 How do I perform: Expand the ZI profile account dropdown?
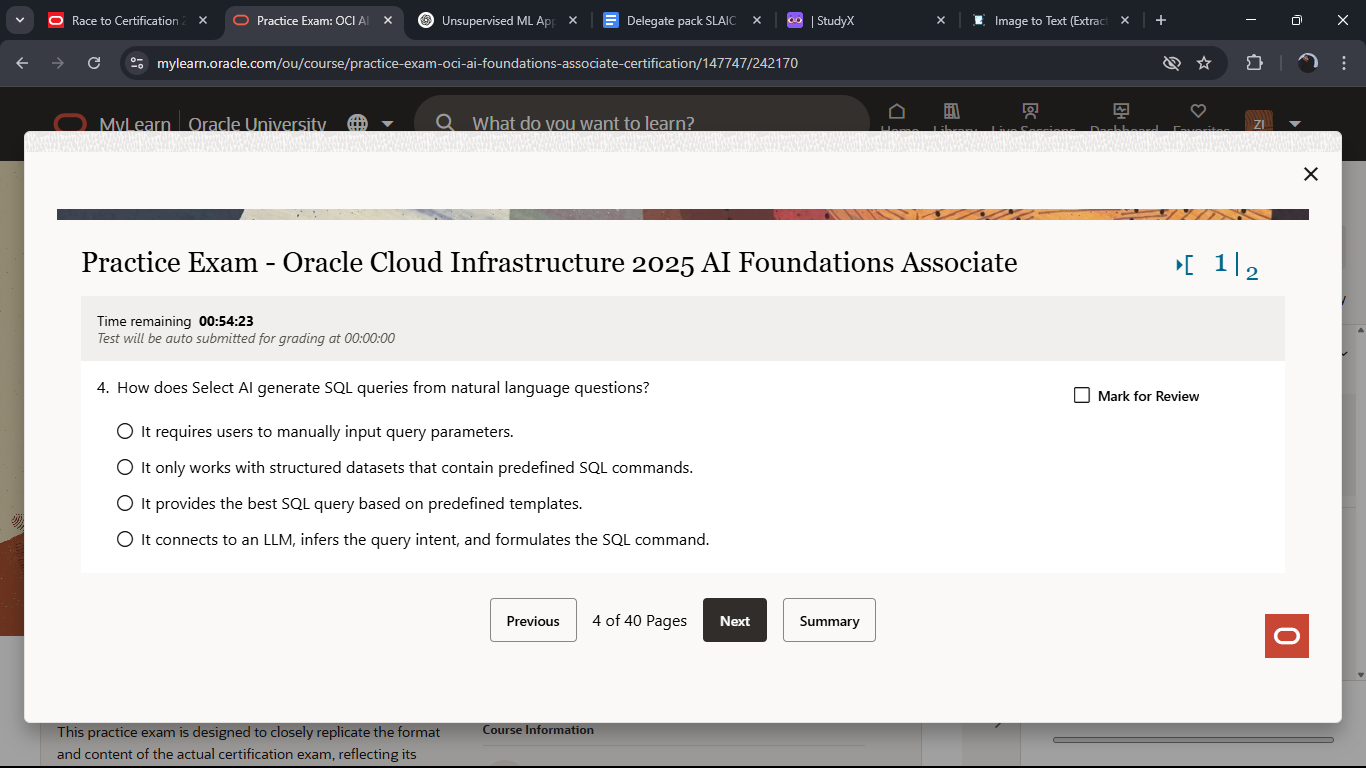pyautogui.click(x=1295, y=124)
